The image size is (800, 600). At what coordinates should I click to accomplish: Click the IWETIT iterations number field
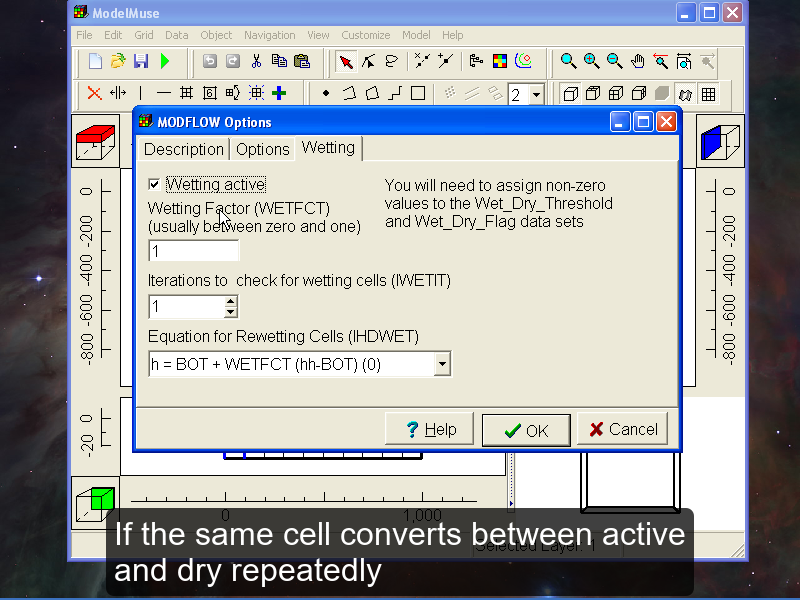coord(186,307)
